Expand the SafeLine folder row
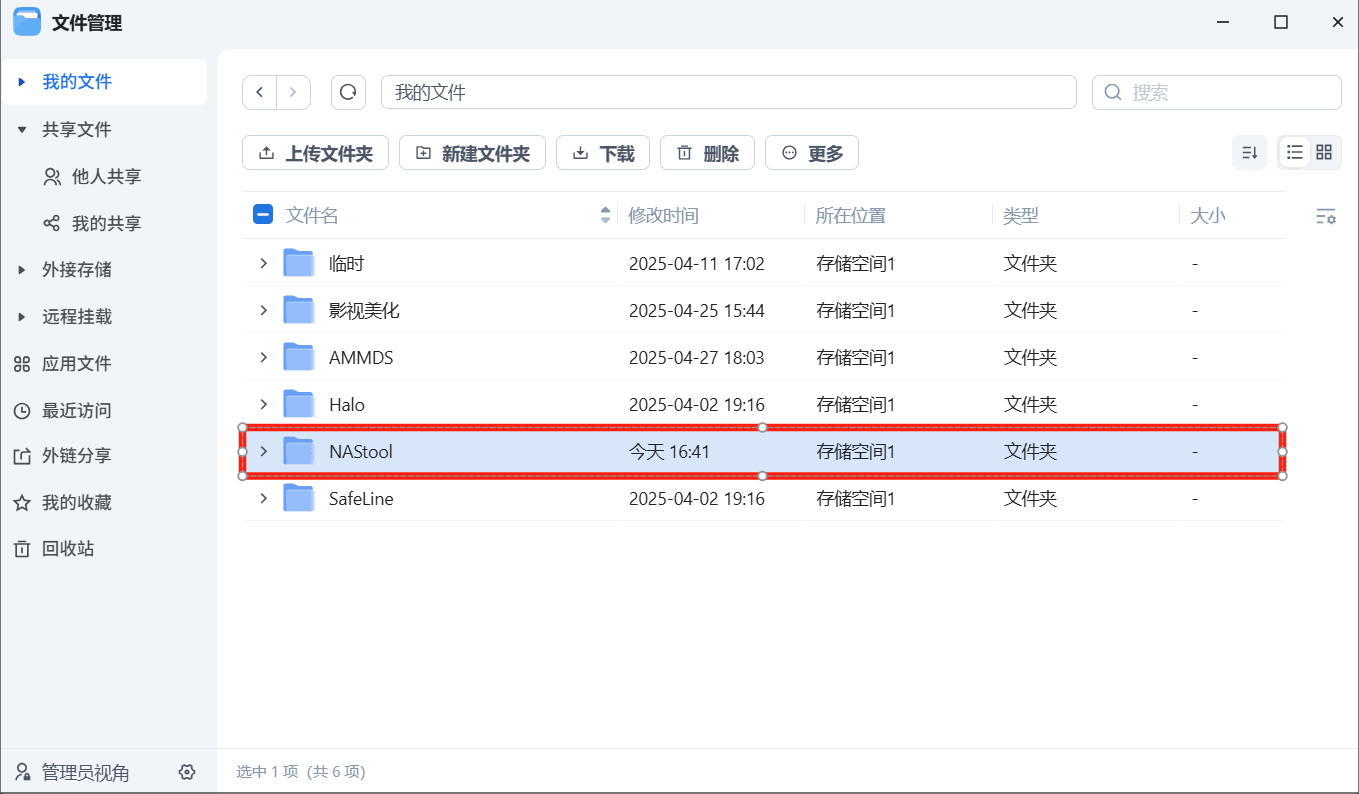This screenshot has height=794, width=1359. coord(264,498)
